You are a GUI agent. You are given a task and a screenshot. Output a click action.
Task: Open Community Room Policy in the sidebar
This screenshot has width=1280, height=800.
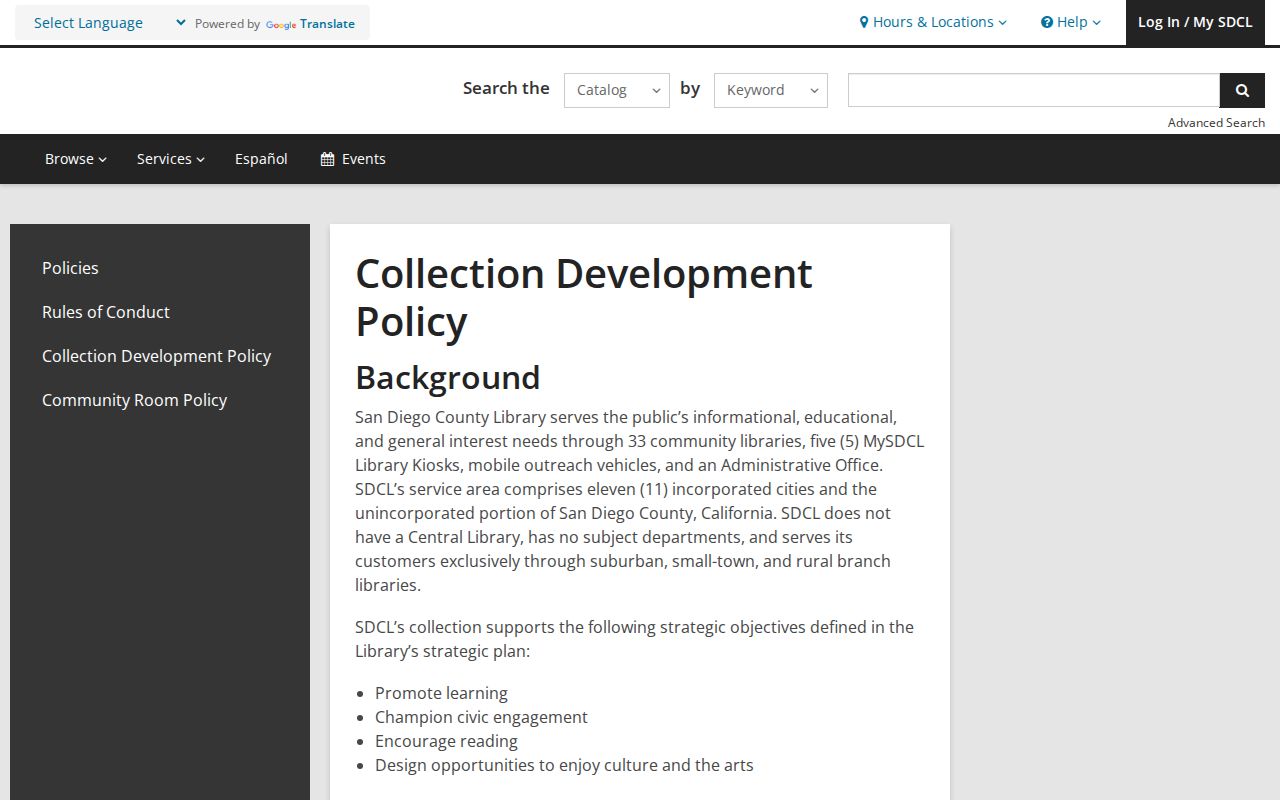click(x=134, y=400)
